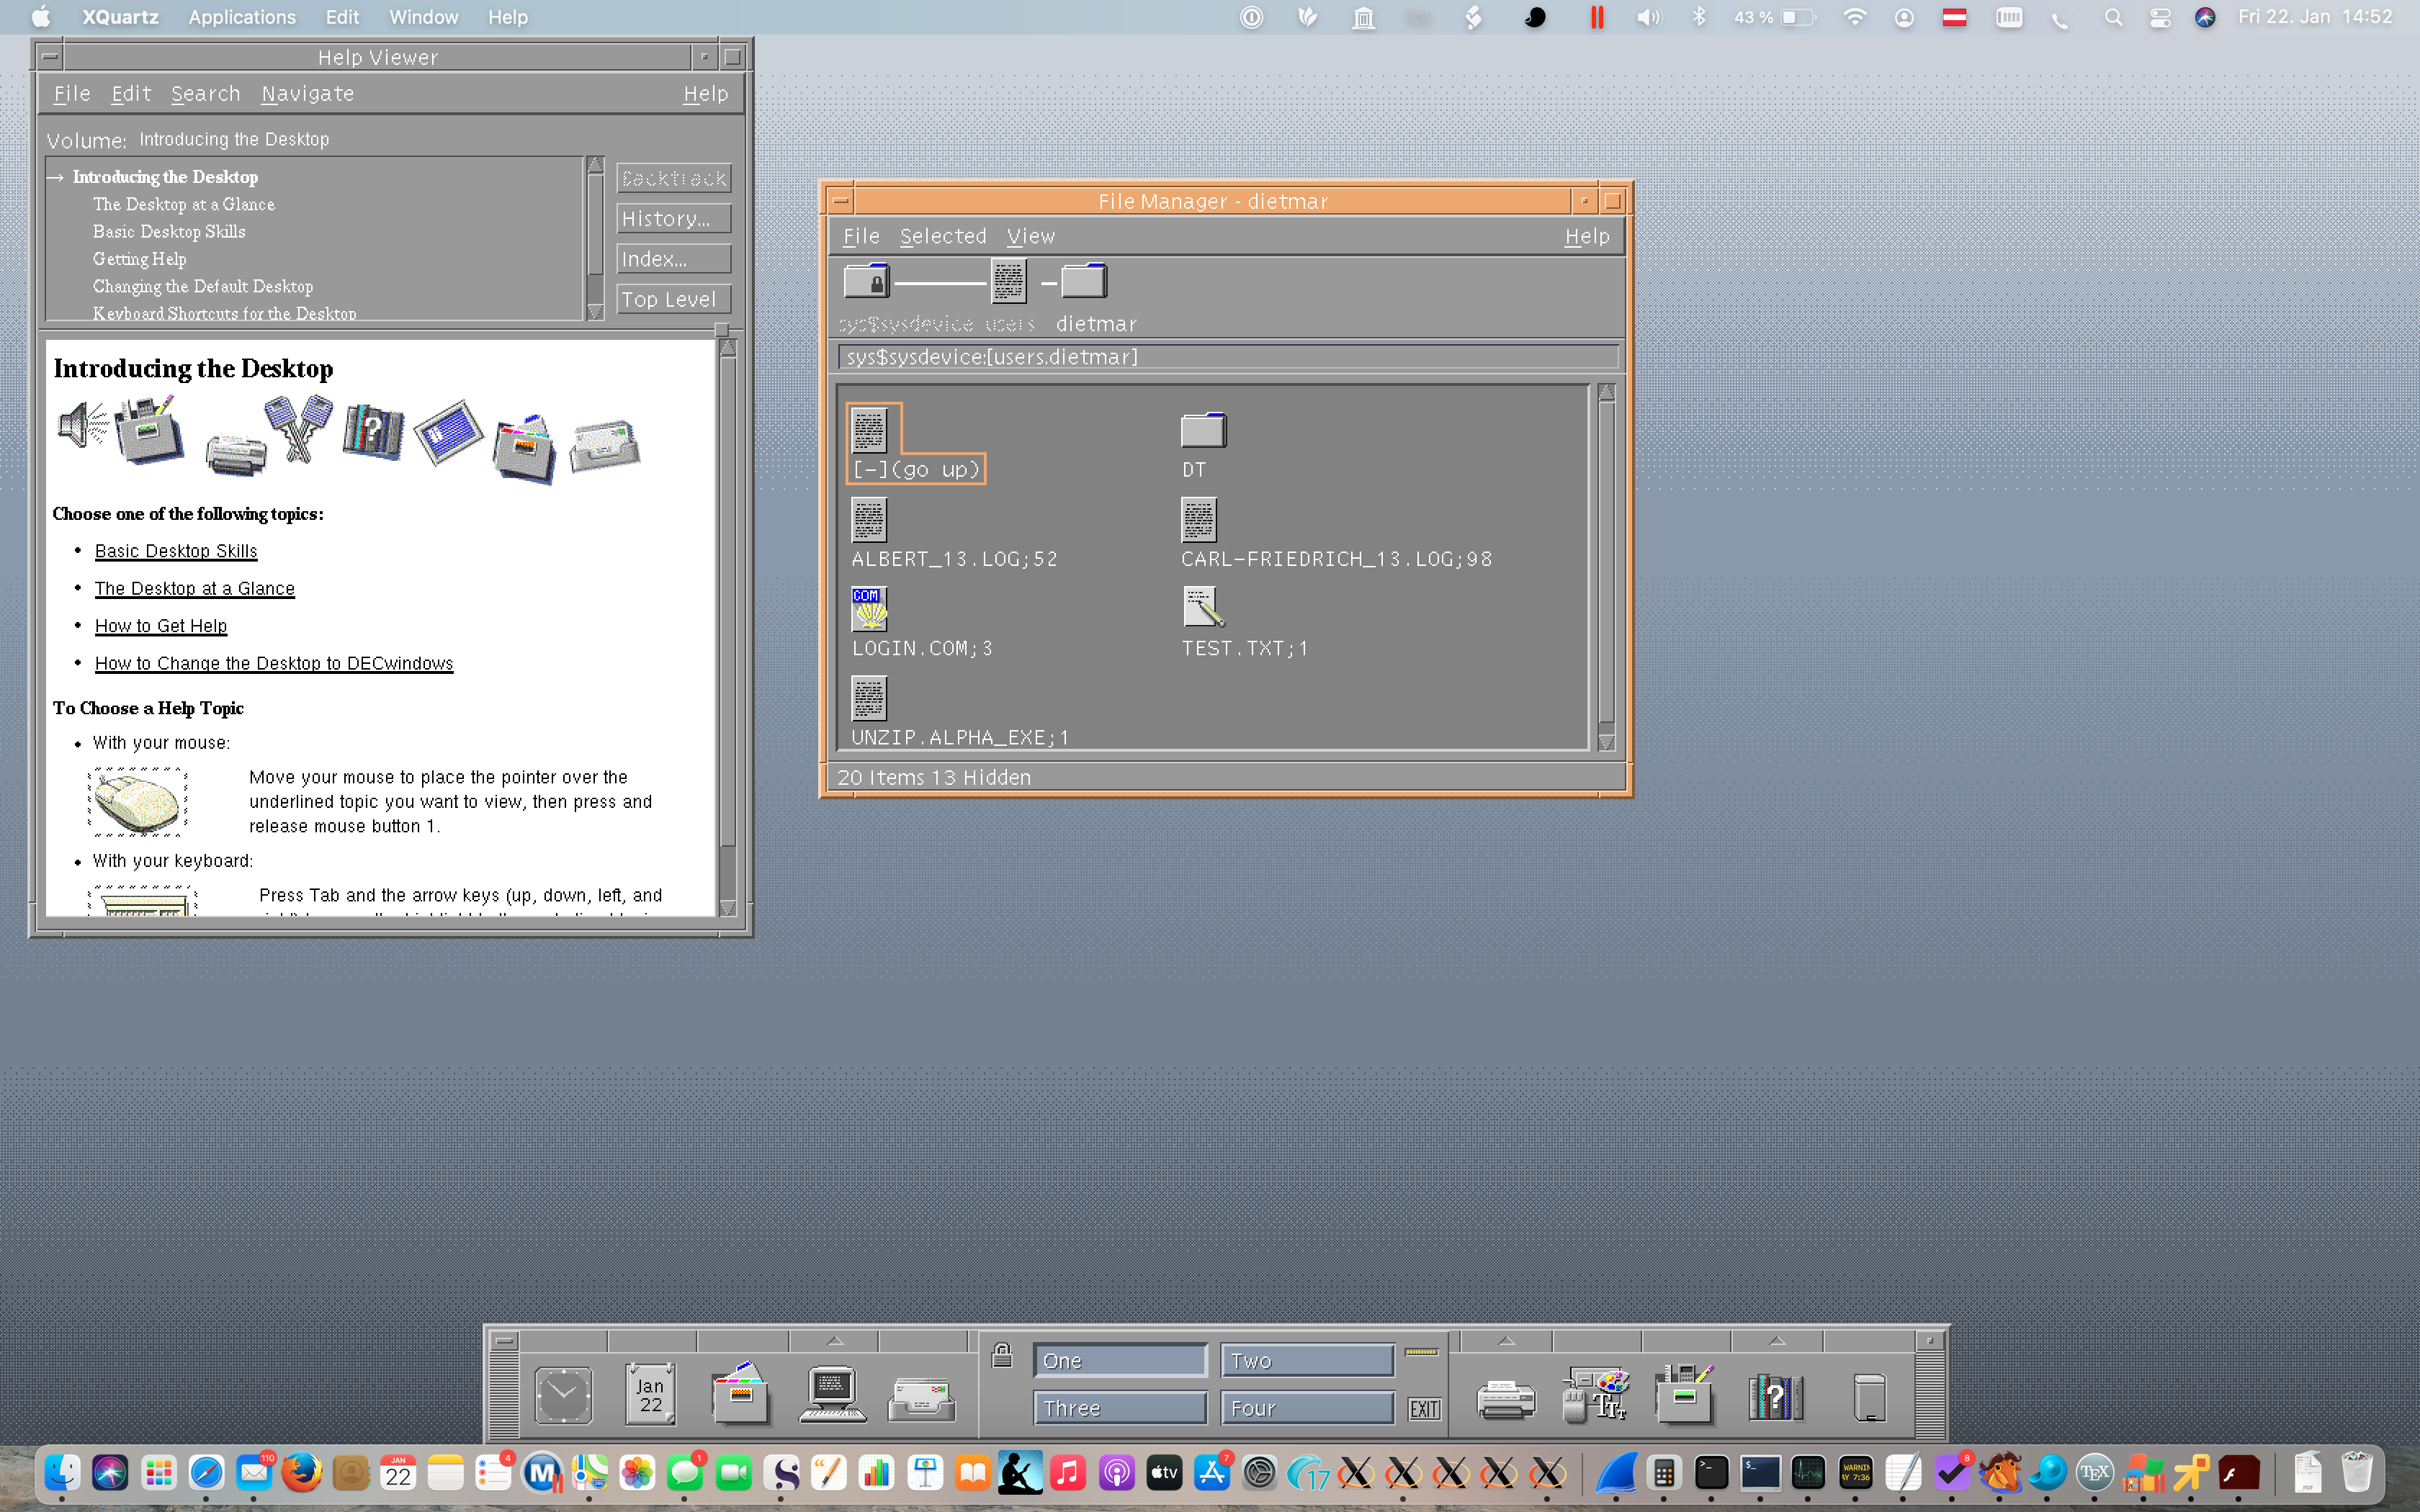The height and width of the screenshot is (1512, 2420).
Task: Click the terminal computer panel icon
Action: pos(832,1394)
